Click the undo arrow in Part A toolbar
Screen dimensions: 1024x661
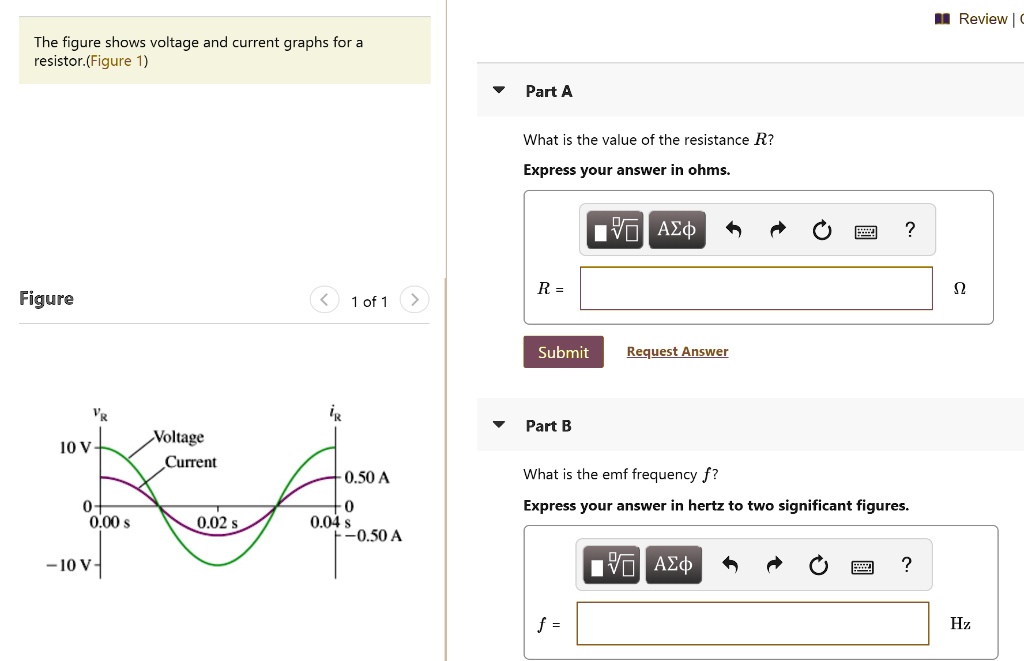click(x=733, y=229)
